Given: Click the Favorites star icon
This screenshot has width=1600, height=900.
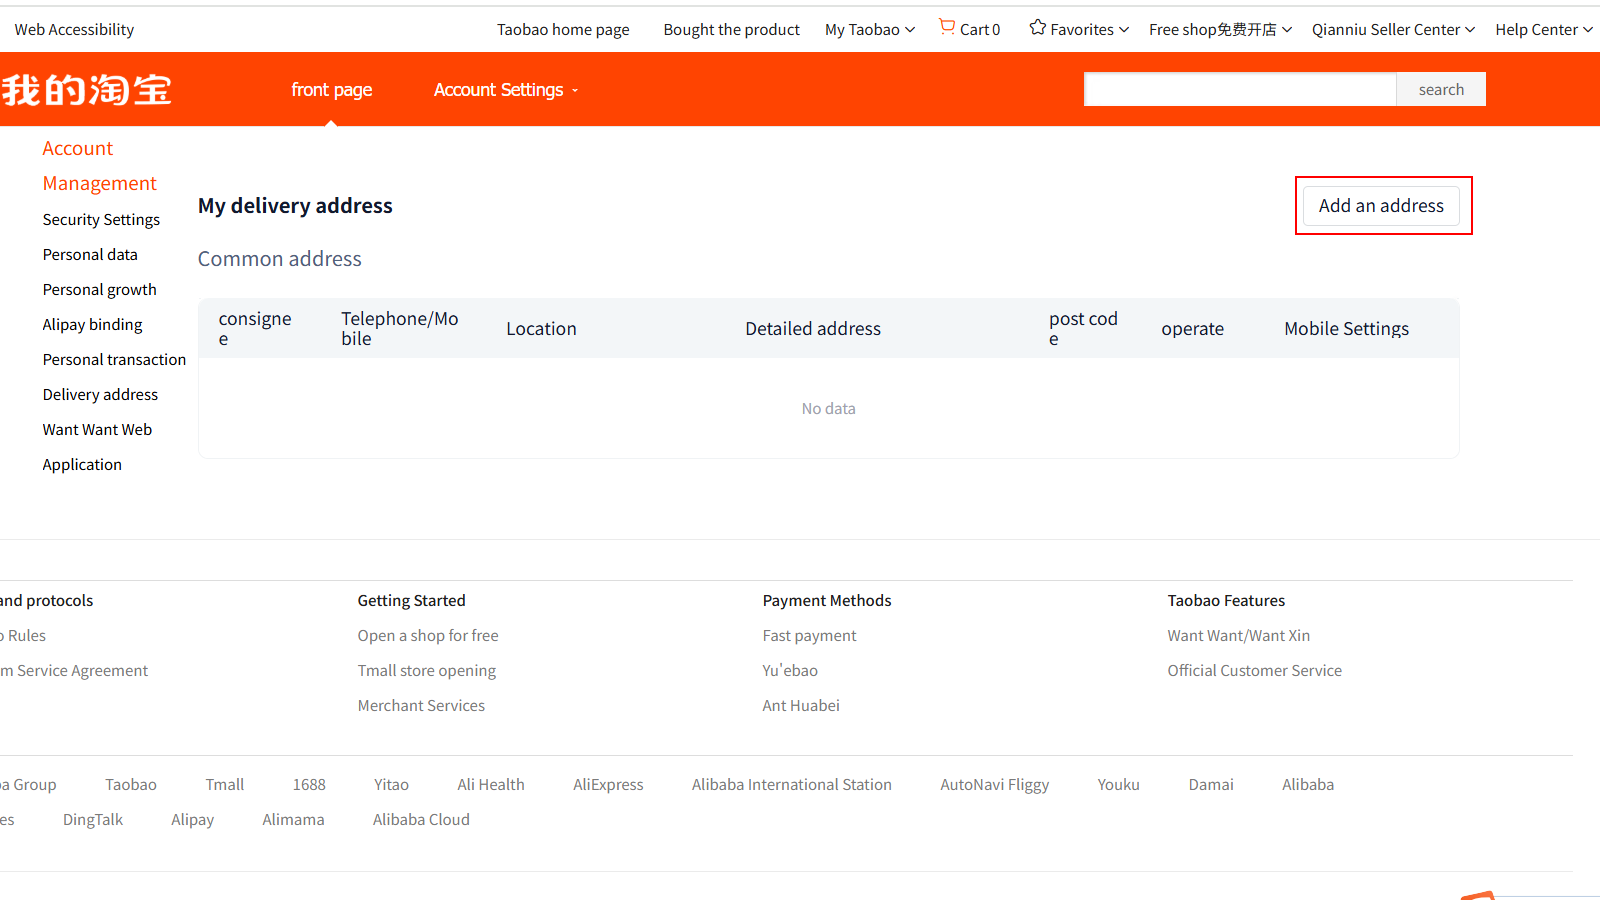Looking at the screenshot, I should coord(1037,28).
